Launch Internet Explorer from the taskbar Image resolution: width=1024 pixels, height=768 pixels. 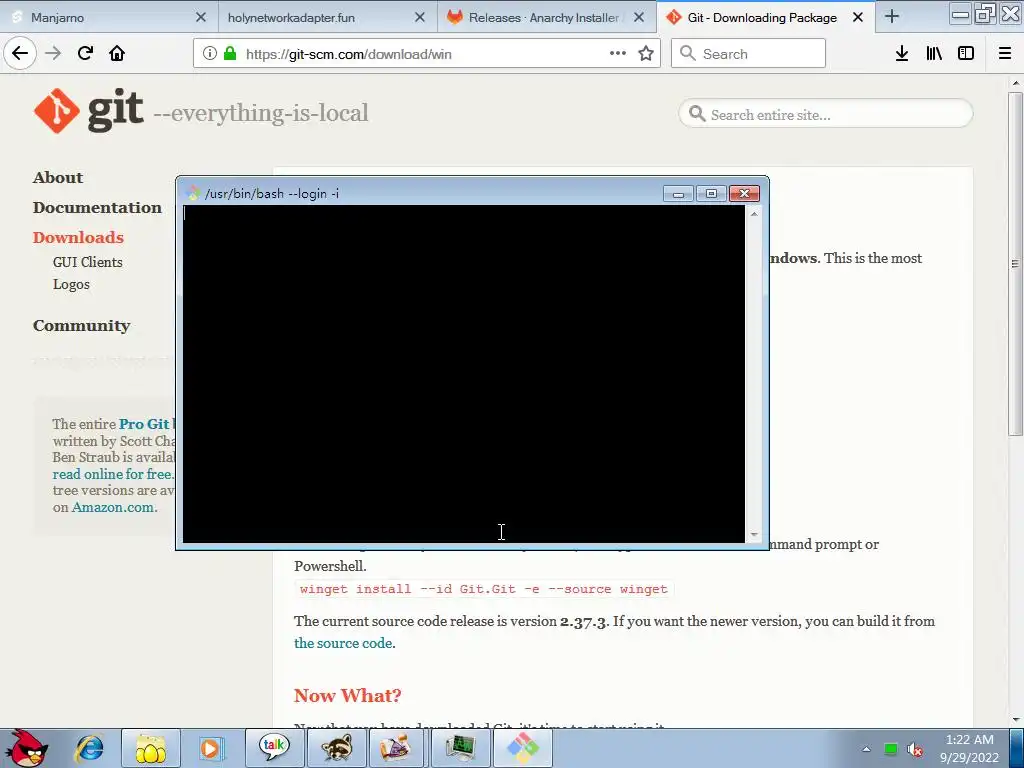pyautogui.click(x=89, y=748)
